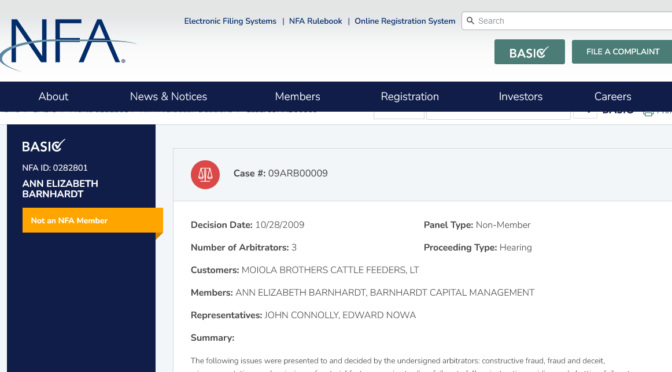
Task: Open the News & Notices menu
Action: point(168,96)
